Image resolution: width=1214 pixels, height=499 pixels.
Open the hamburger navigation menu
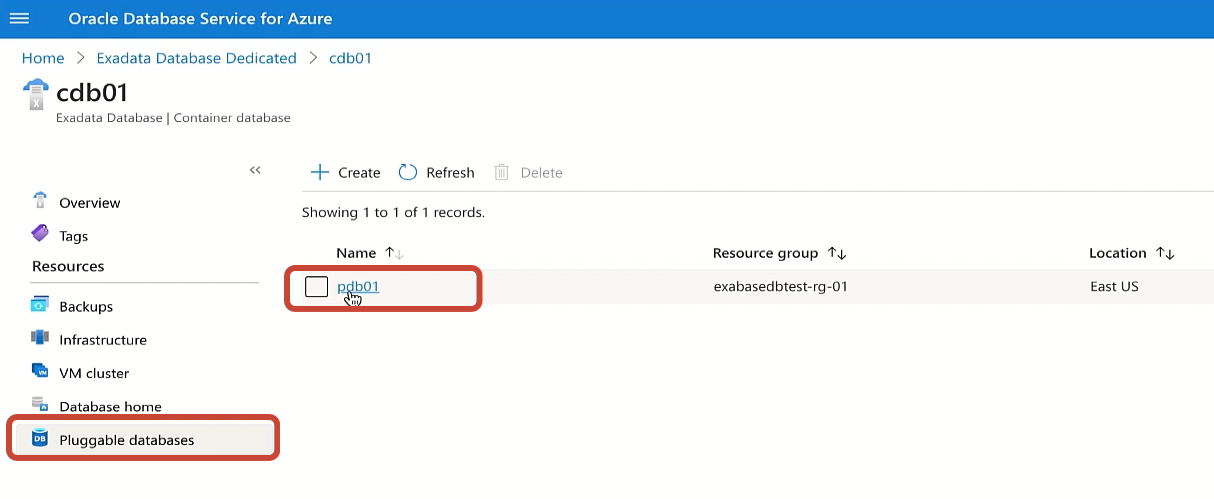[x=19, y=19]
